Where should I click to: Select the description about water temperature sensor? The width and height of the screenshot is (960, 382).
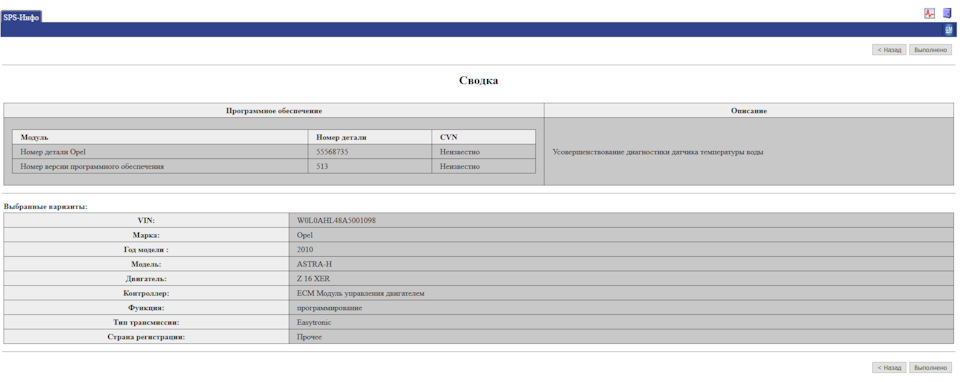pyautogui.click(x=658, y=152)
